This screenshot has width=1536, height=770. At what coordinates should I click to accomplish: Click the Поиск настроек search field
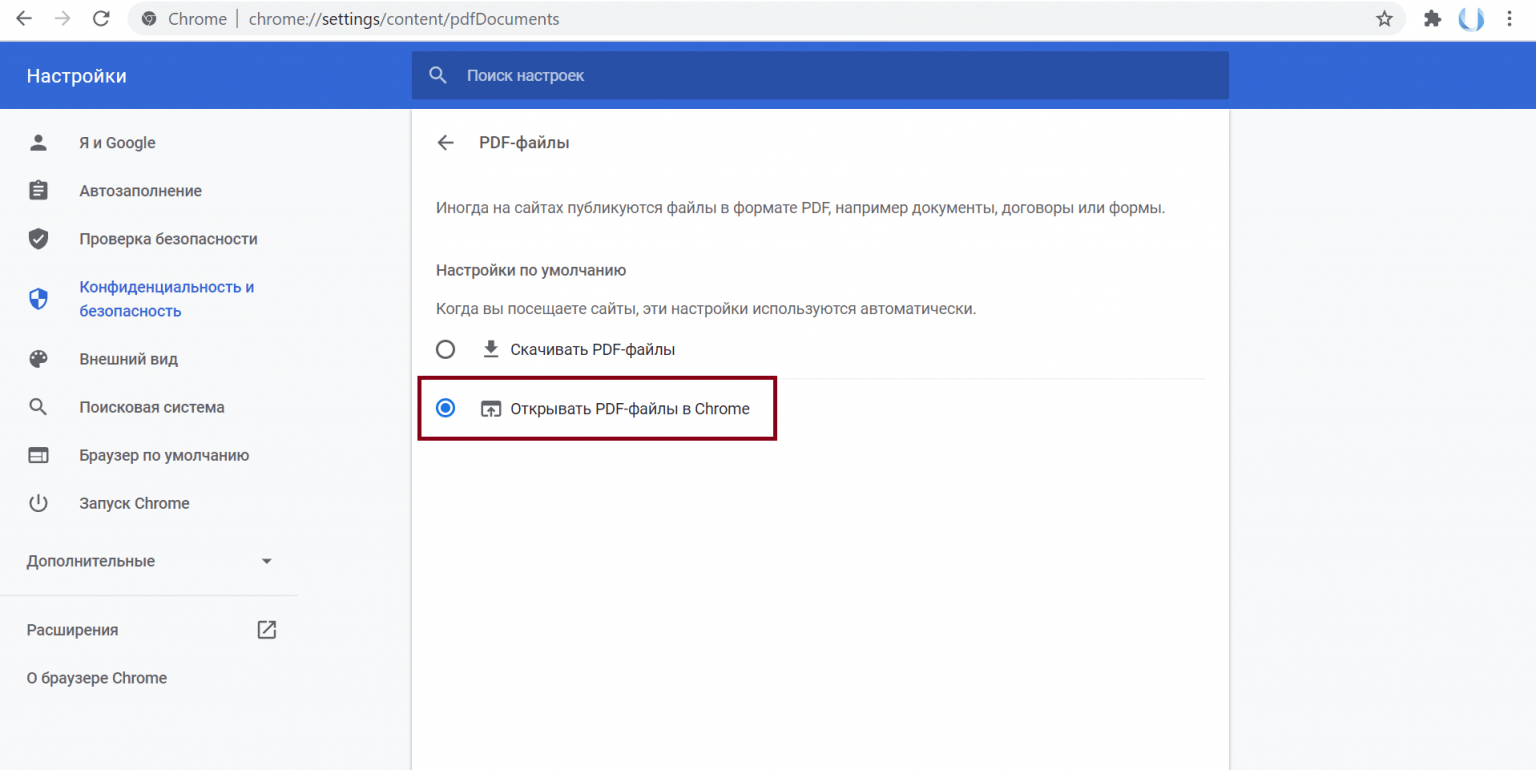[820, 75]
